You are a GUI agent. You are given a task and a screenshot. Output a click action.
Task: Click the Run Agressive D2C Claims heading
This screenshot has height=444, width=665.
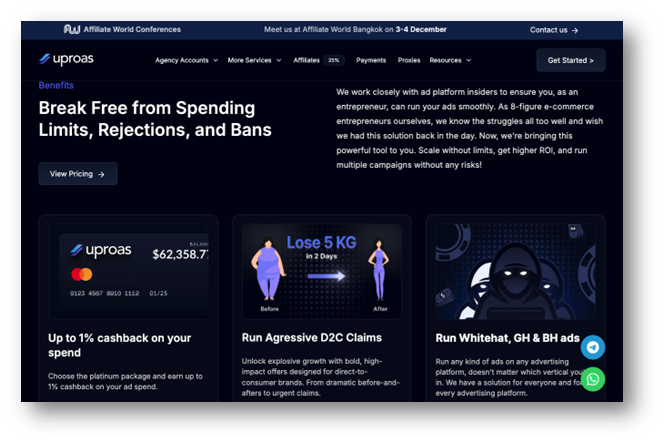pyautogui.click(x=312, y=338)
